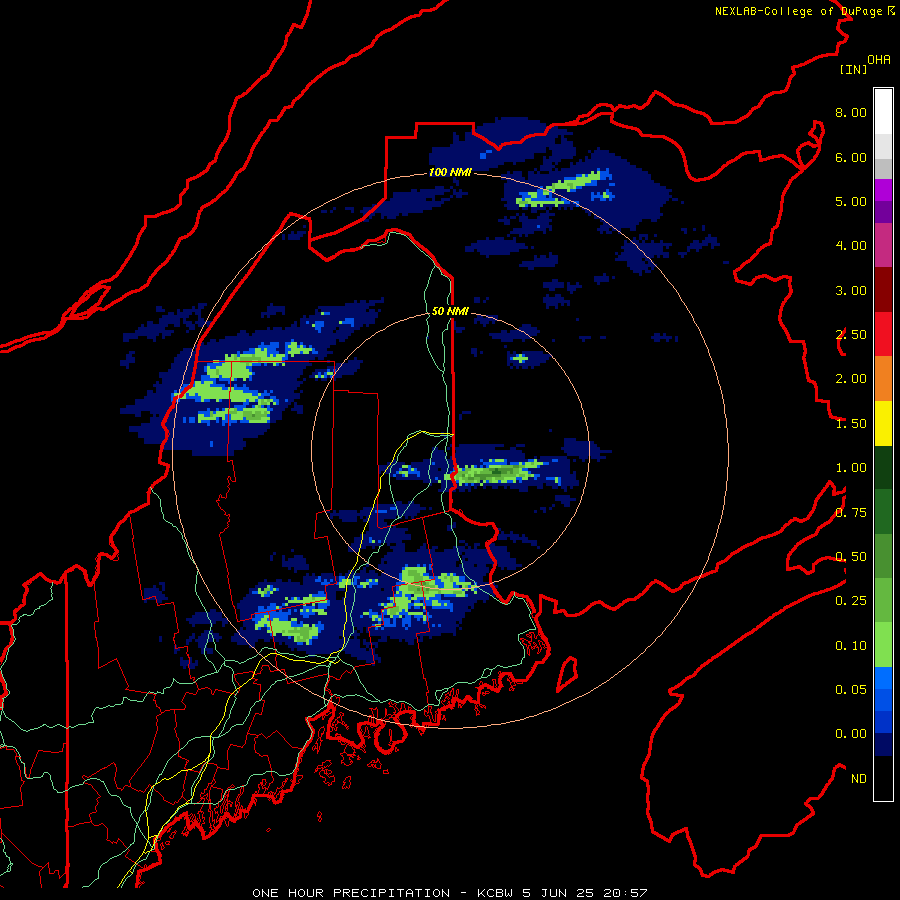Click the [IN] units label
This screenshot has height=900, width=900.
pos(853,69)
